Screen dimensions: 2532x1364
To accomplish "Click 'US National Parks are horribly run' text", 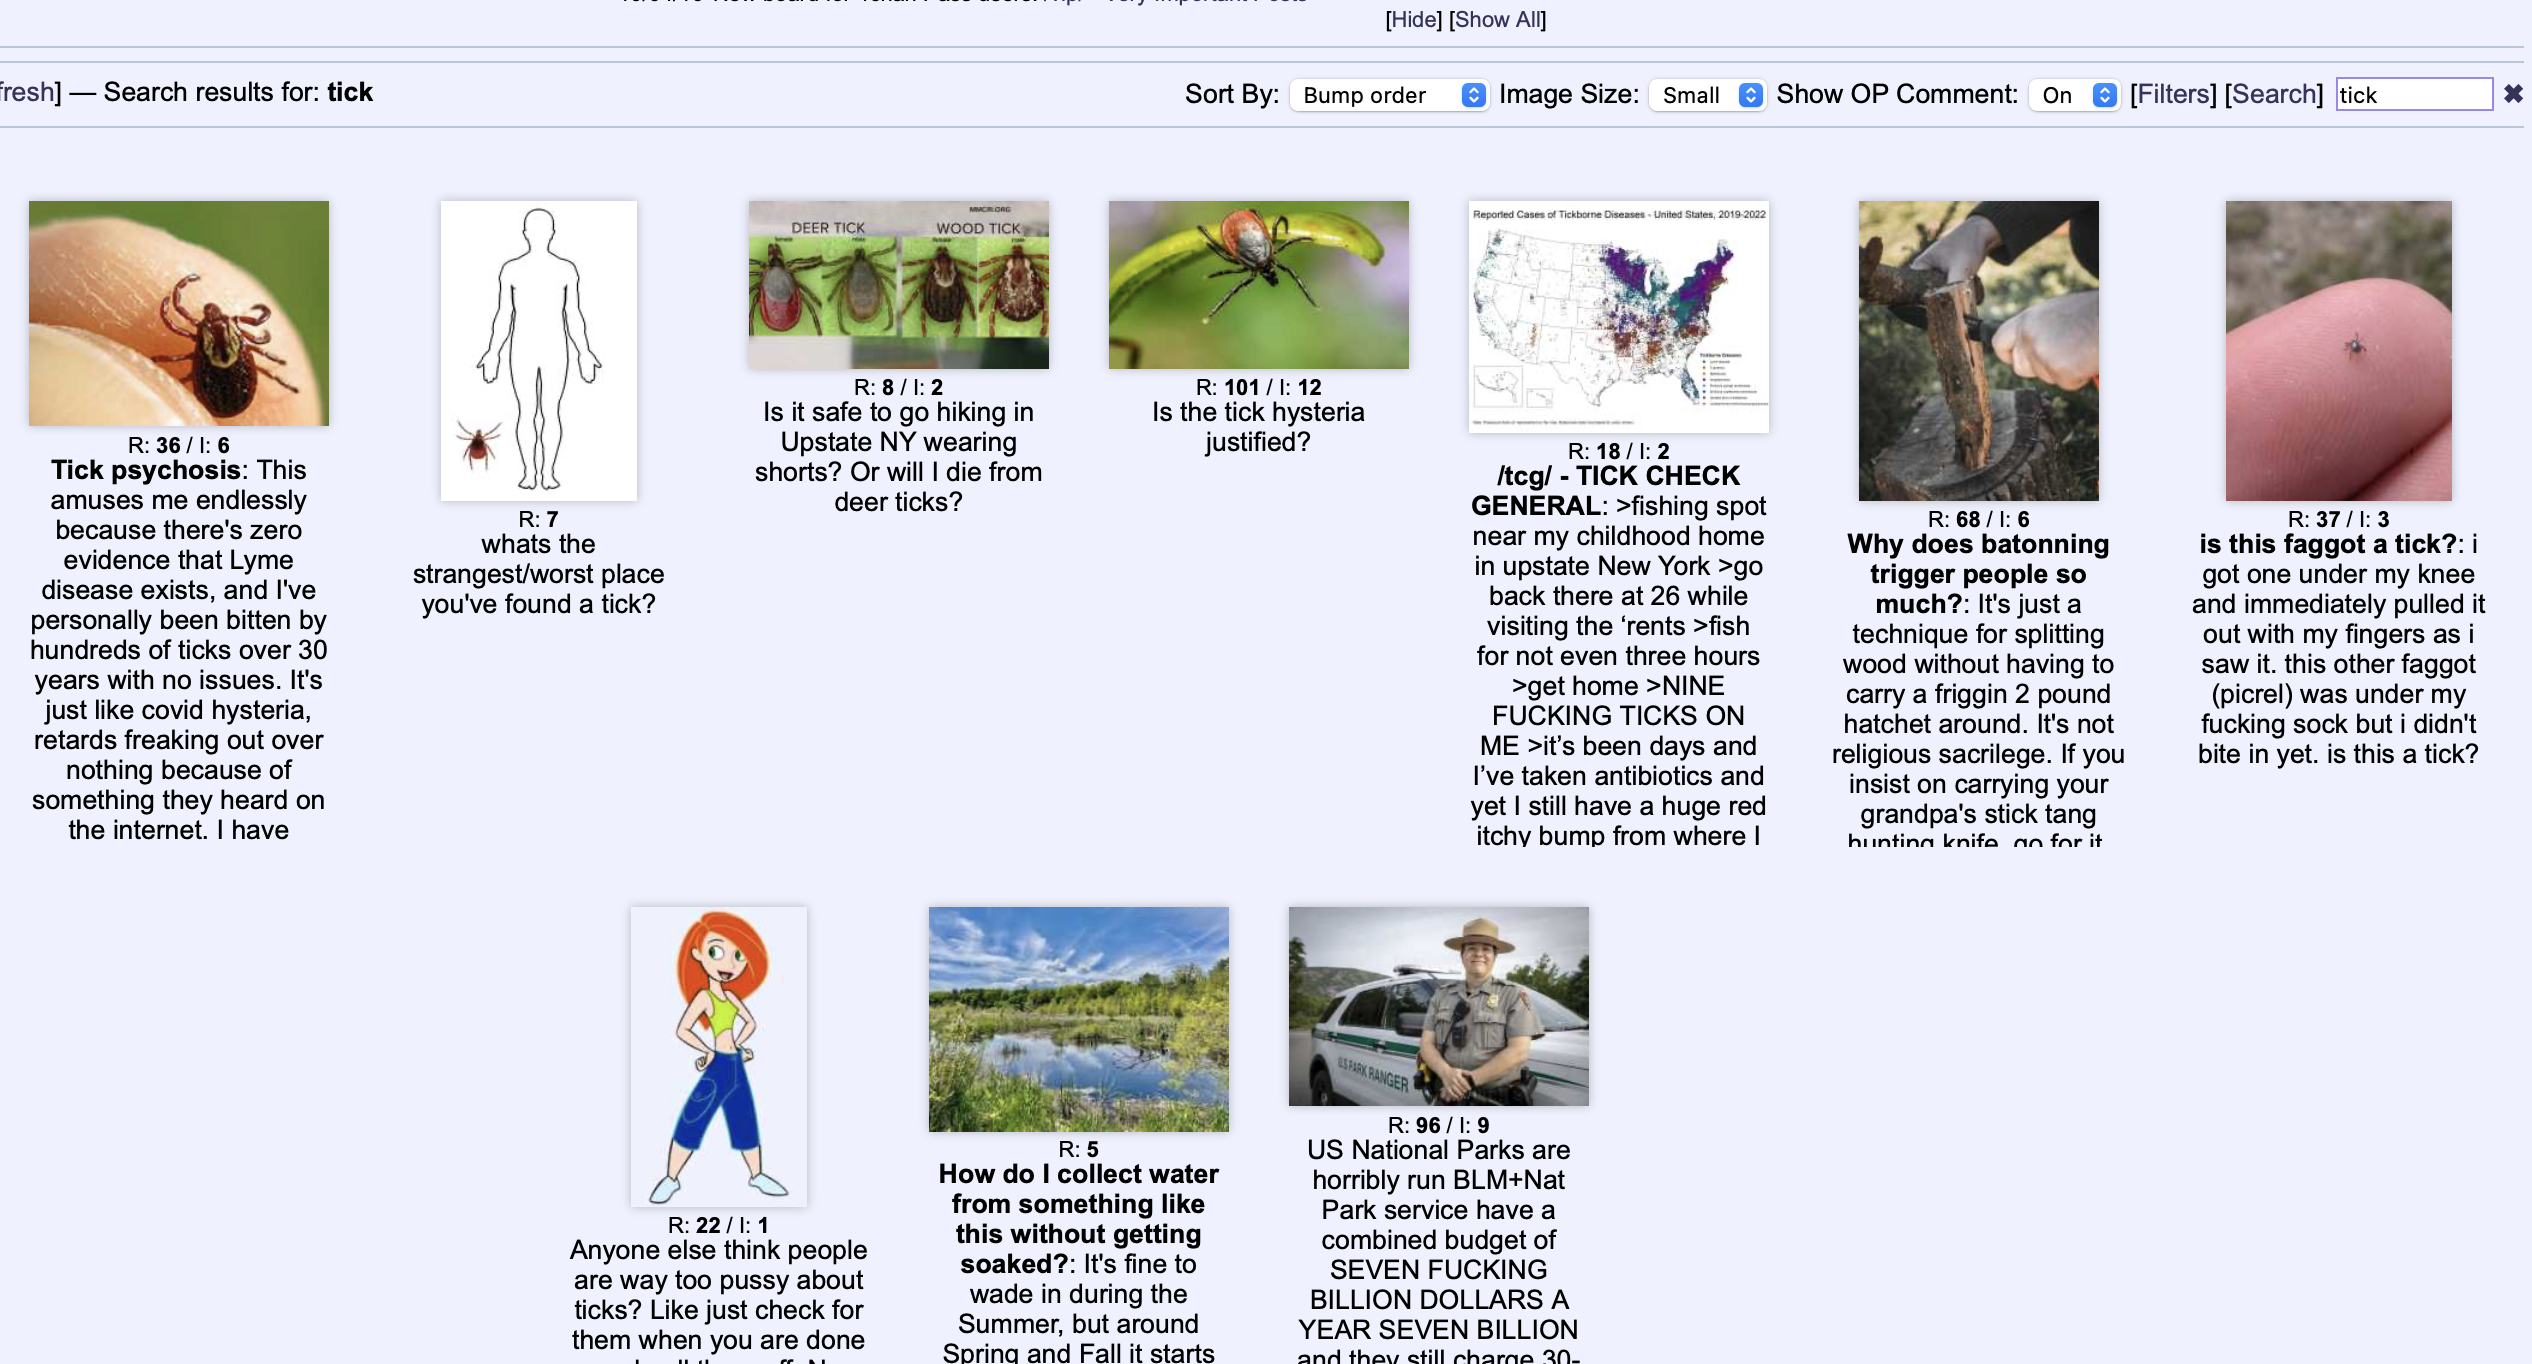I will pyautogui.click(x=1439, y=1165).
